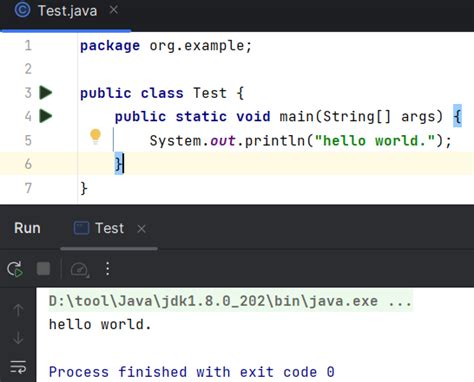Close the Test run tab
This screenshot has height=382, width=474.
coord(142,229)
